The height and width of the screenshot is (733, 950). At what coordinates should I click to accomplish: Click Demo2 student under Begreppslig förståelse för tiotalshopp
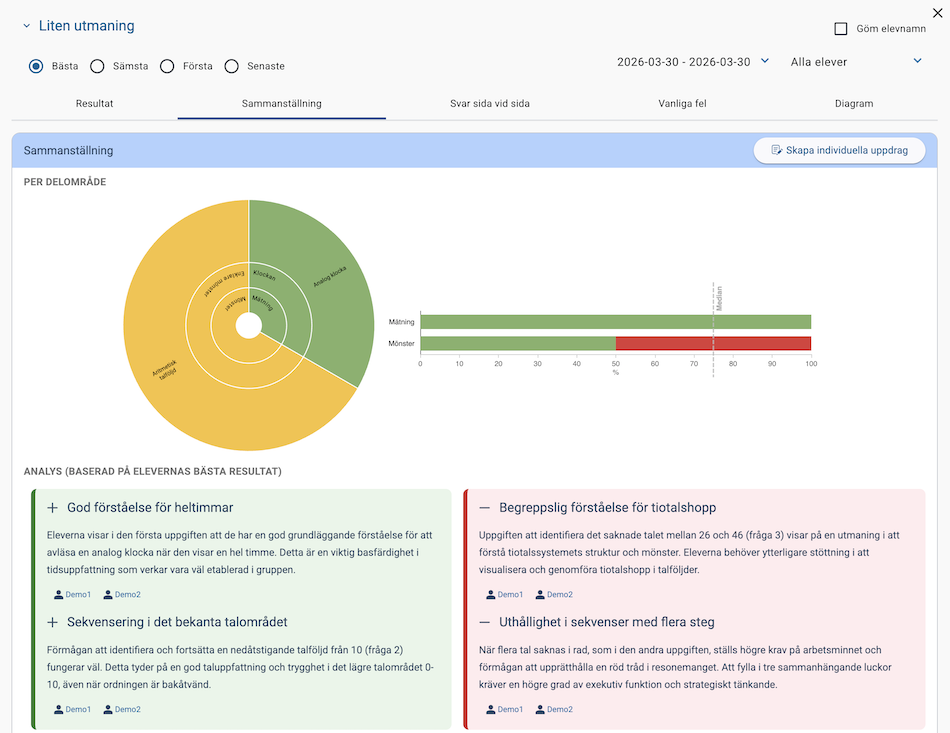coord(553,595)
